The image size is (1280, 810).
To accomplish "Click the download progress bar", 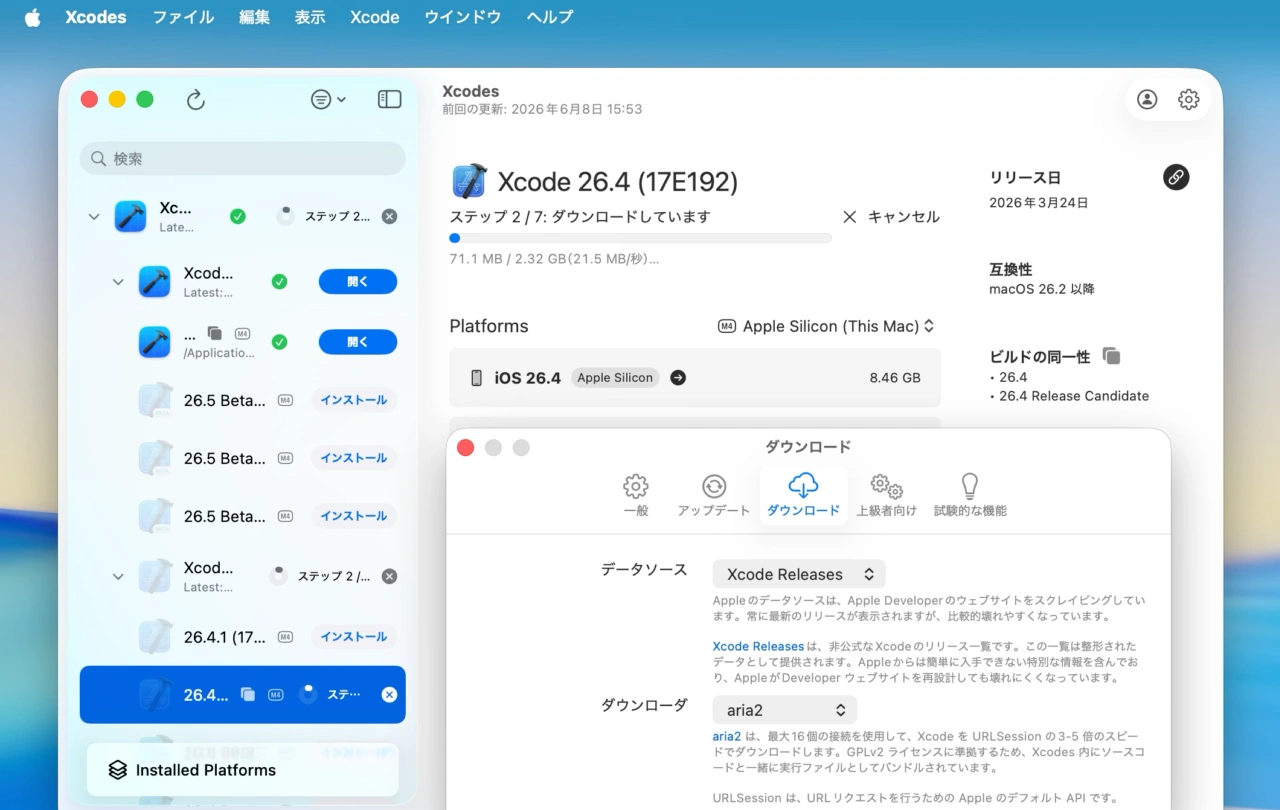I will pos(641,238).
